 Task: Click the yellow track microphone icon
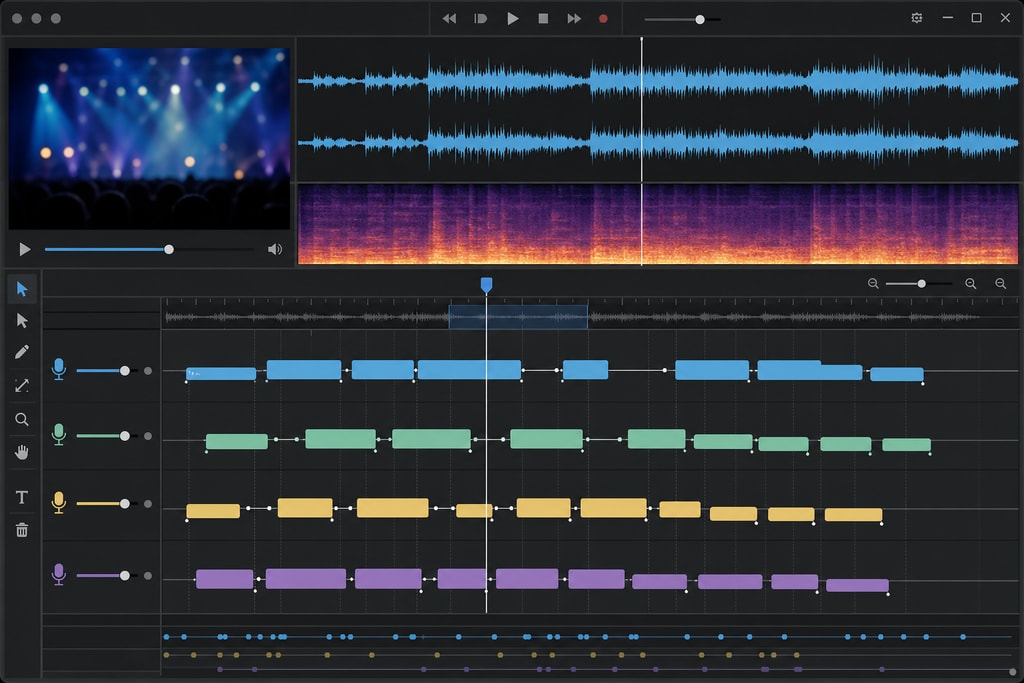click(x=59, y=502)
